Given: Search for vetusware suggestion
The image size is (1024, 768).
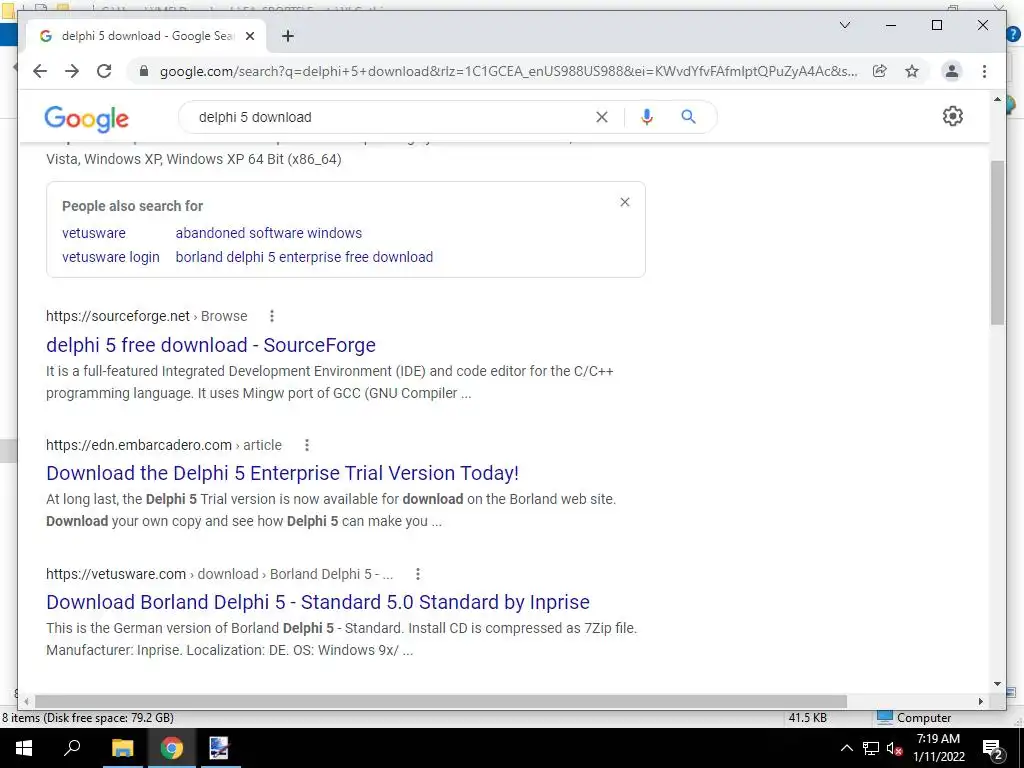Looking at the screenshot, I should point(93,233).
